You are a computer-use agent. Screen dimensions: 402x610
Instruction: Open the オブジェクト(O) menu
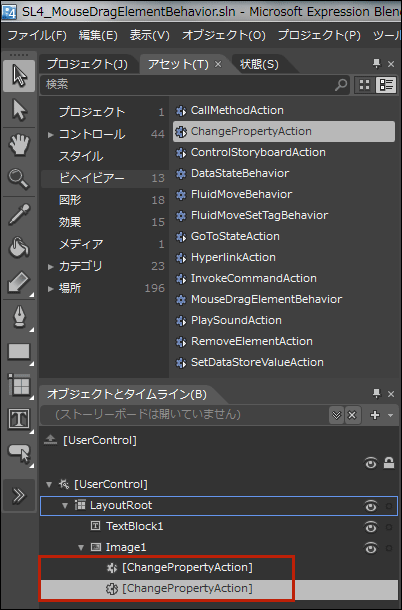pos(224,35)
